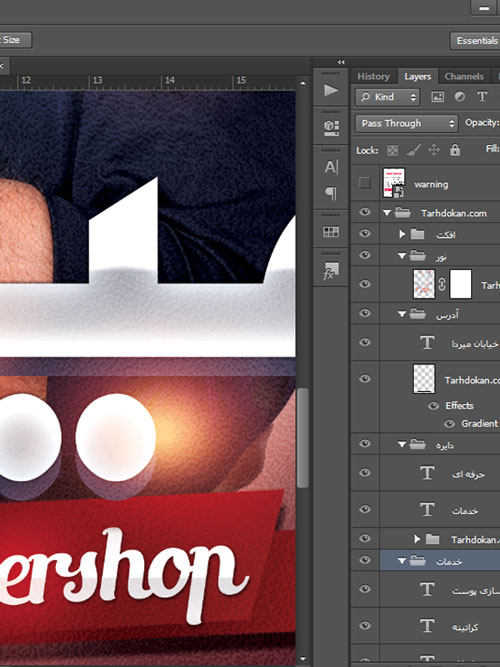Click Tarhdokan.co layer thumbnail
The height and width of the screenshot is (667, 500).
click(x=424, y=379)
